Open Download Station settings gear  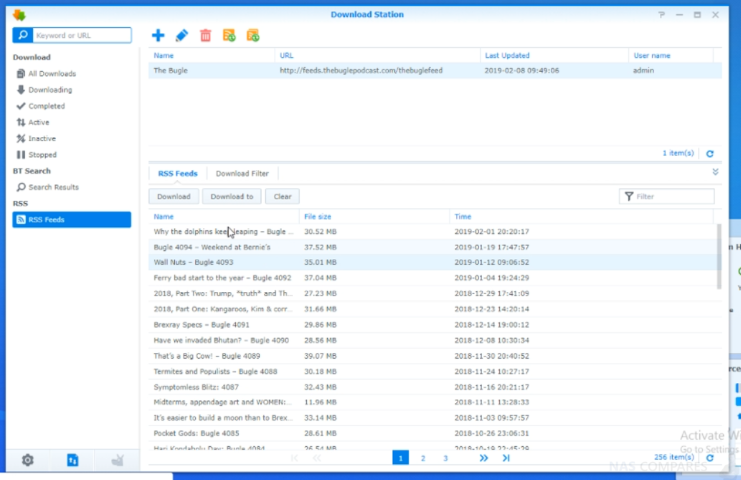point(28,460)
